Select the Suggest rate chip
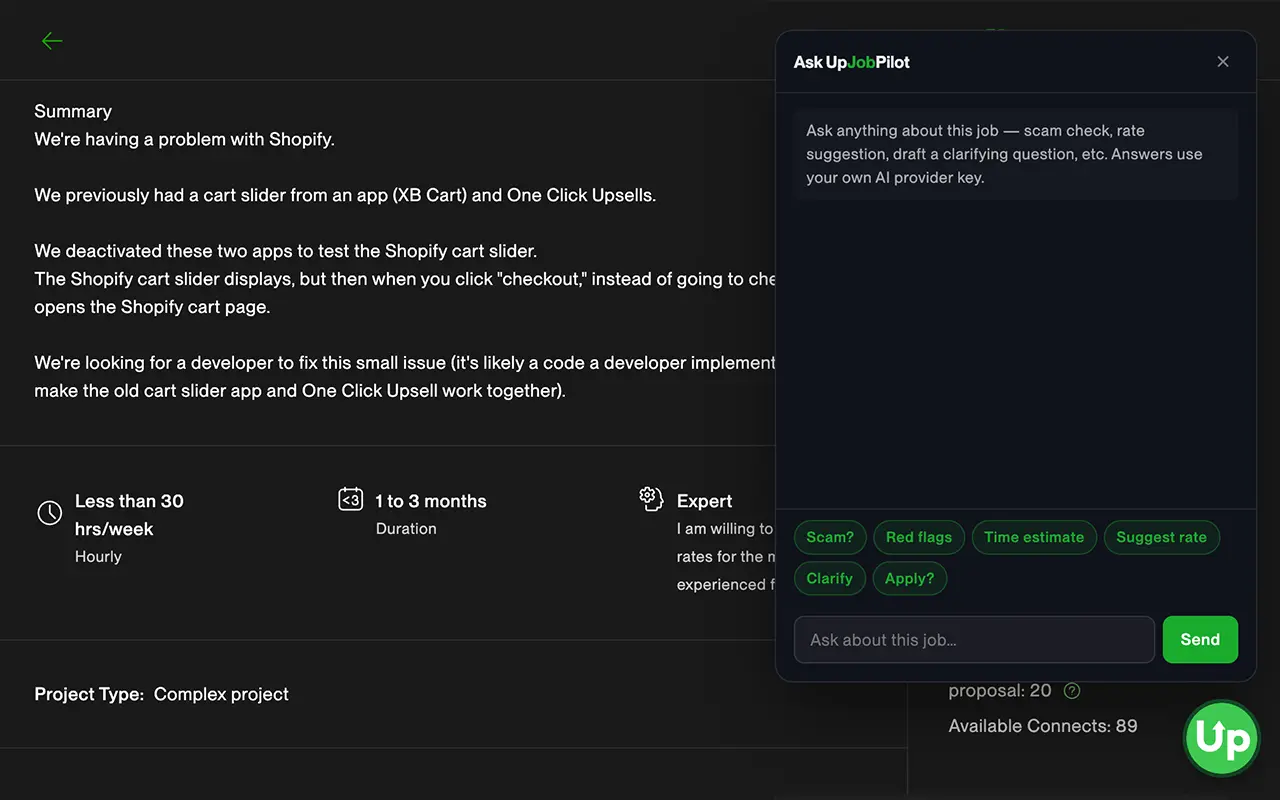Image resolution: width=1280 pixels, height=800 pixels. pyautogui.click(x=1161, y=537)
